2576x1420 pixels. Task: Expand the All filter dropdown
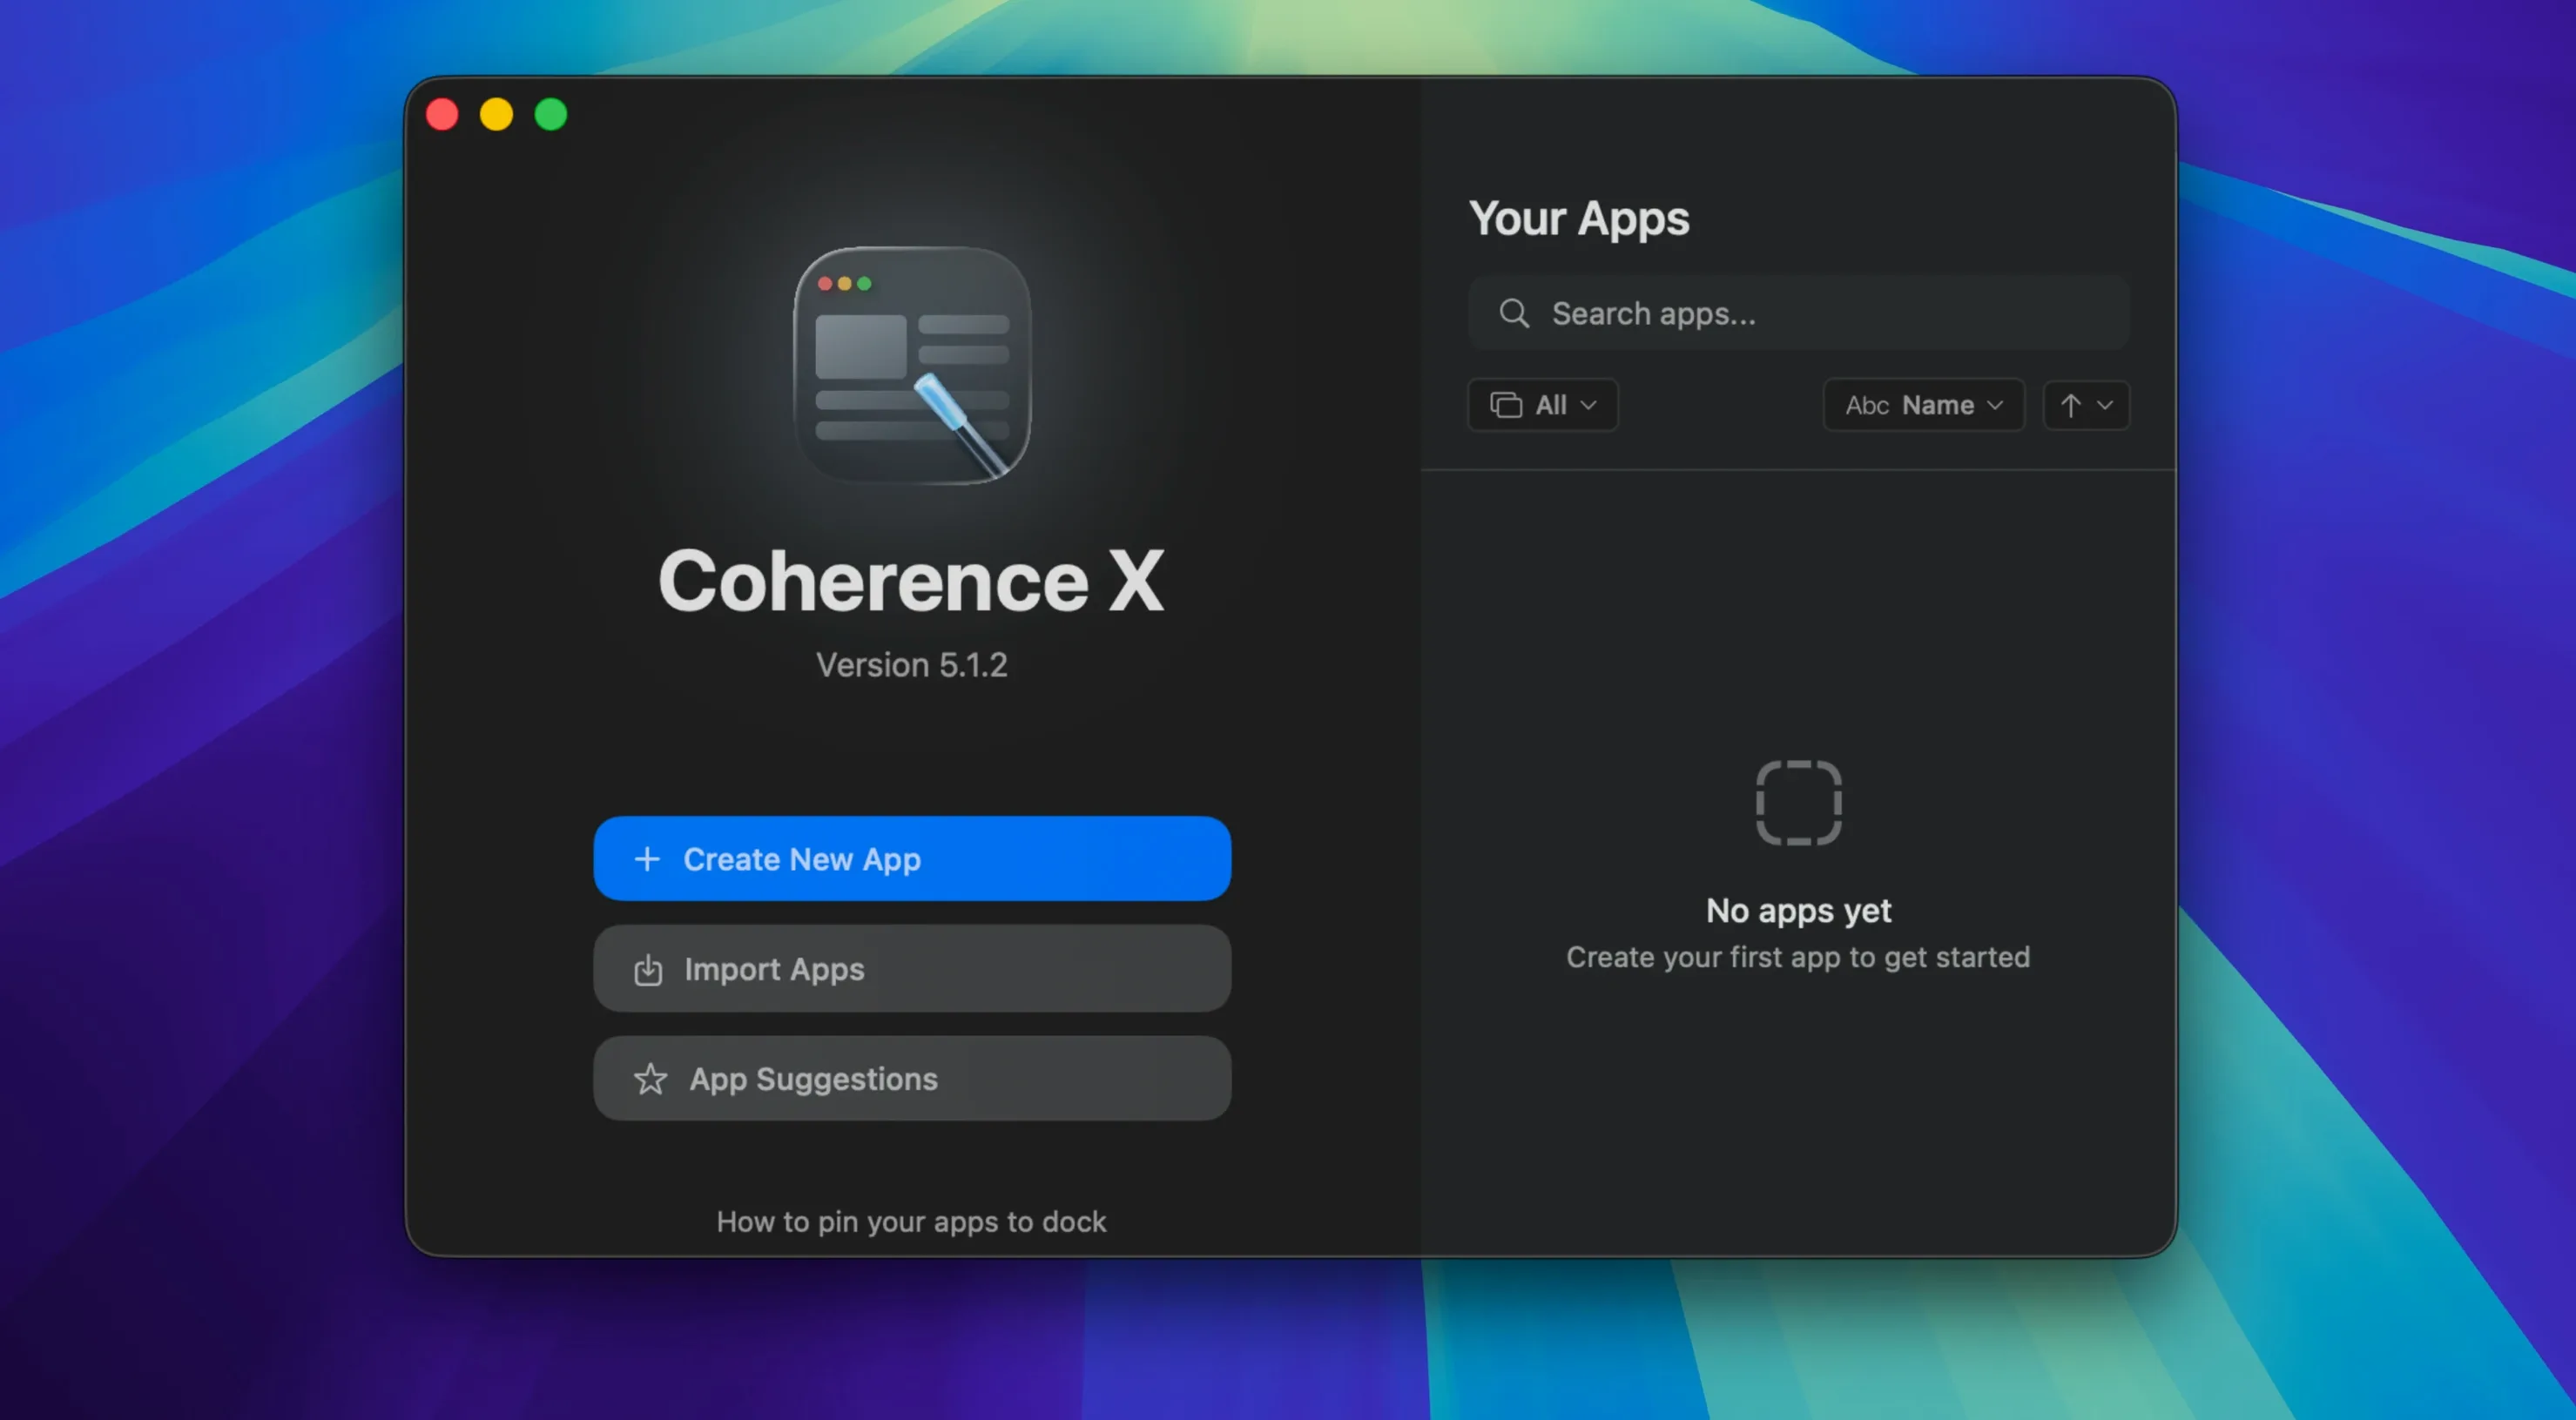(x=1542, y=405)
